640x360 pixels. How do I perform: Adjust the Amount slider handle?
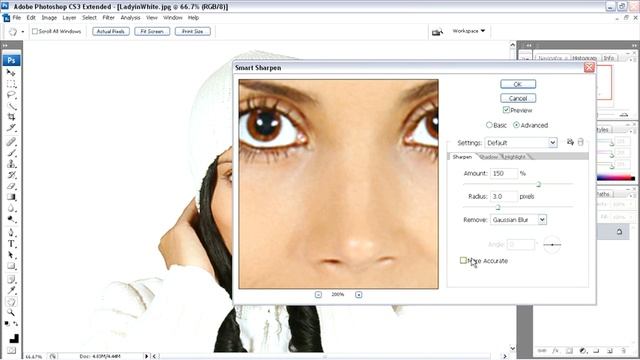click(538, 184)
